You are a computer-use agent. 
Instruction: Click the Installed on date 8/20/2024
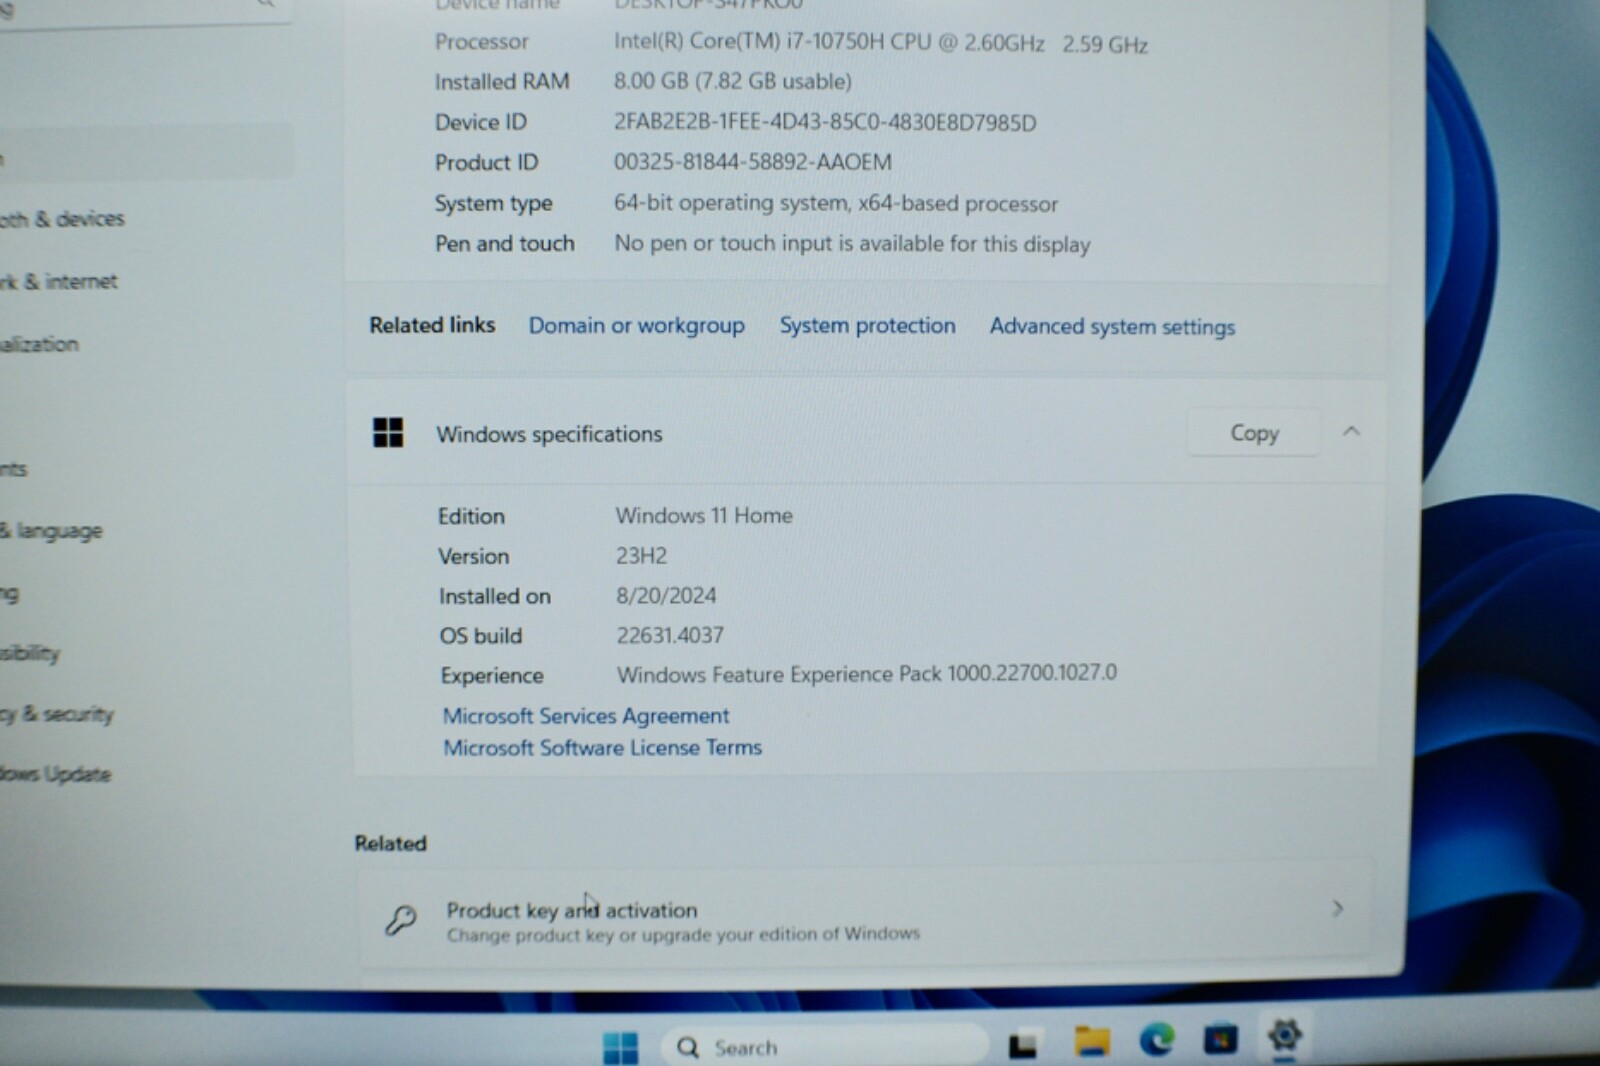(x=666, y=596)
